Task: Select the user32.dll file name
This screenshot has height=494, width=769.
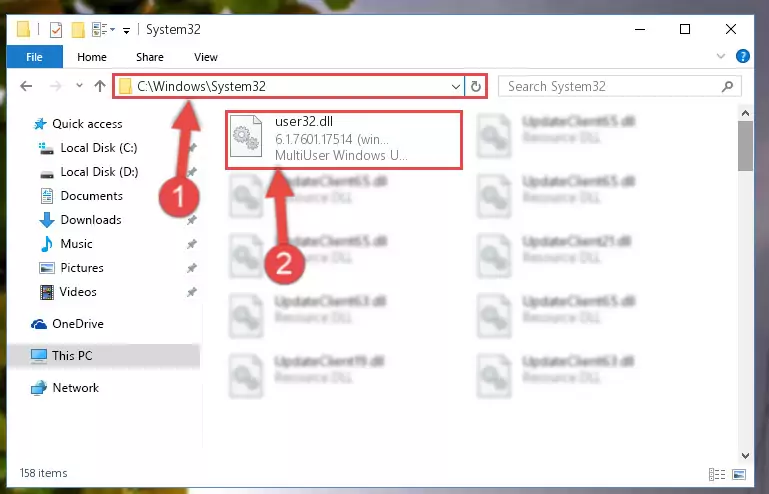Action: [304, 122]
